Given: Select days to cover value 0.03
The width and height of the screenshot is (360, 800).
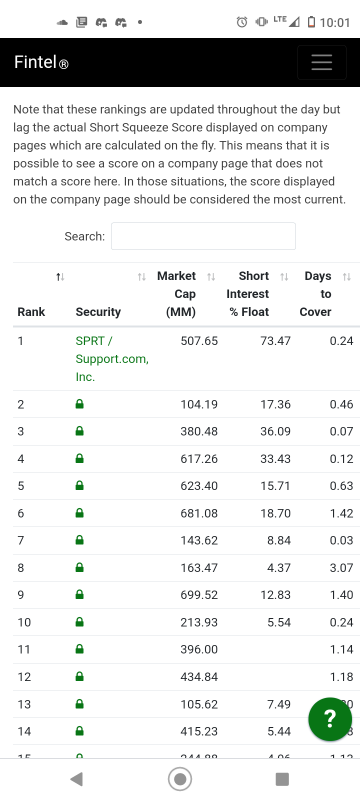Looking at the screenshot, I should pyautogui.click(x=341, y=540).
